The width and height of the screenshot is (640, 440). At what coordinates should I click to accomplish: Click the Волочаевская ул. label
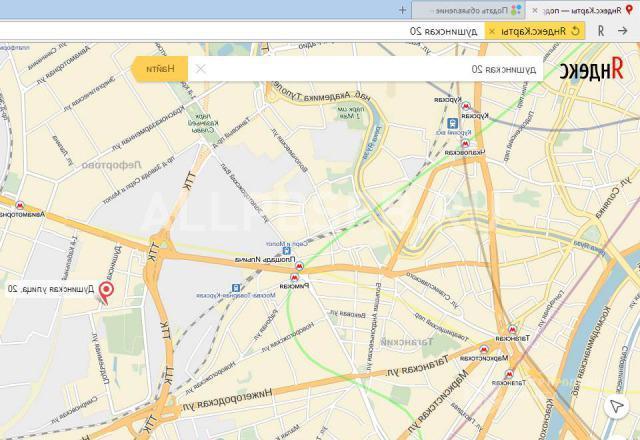coord(289,149)
